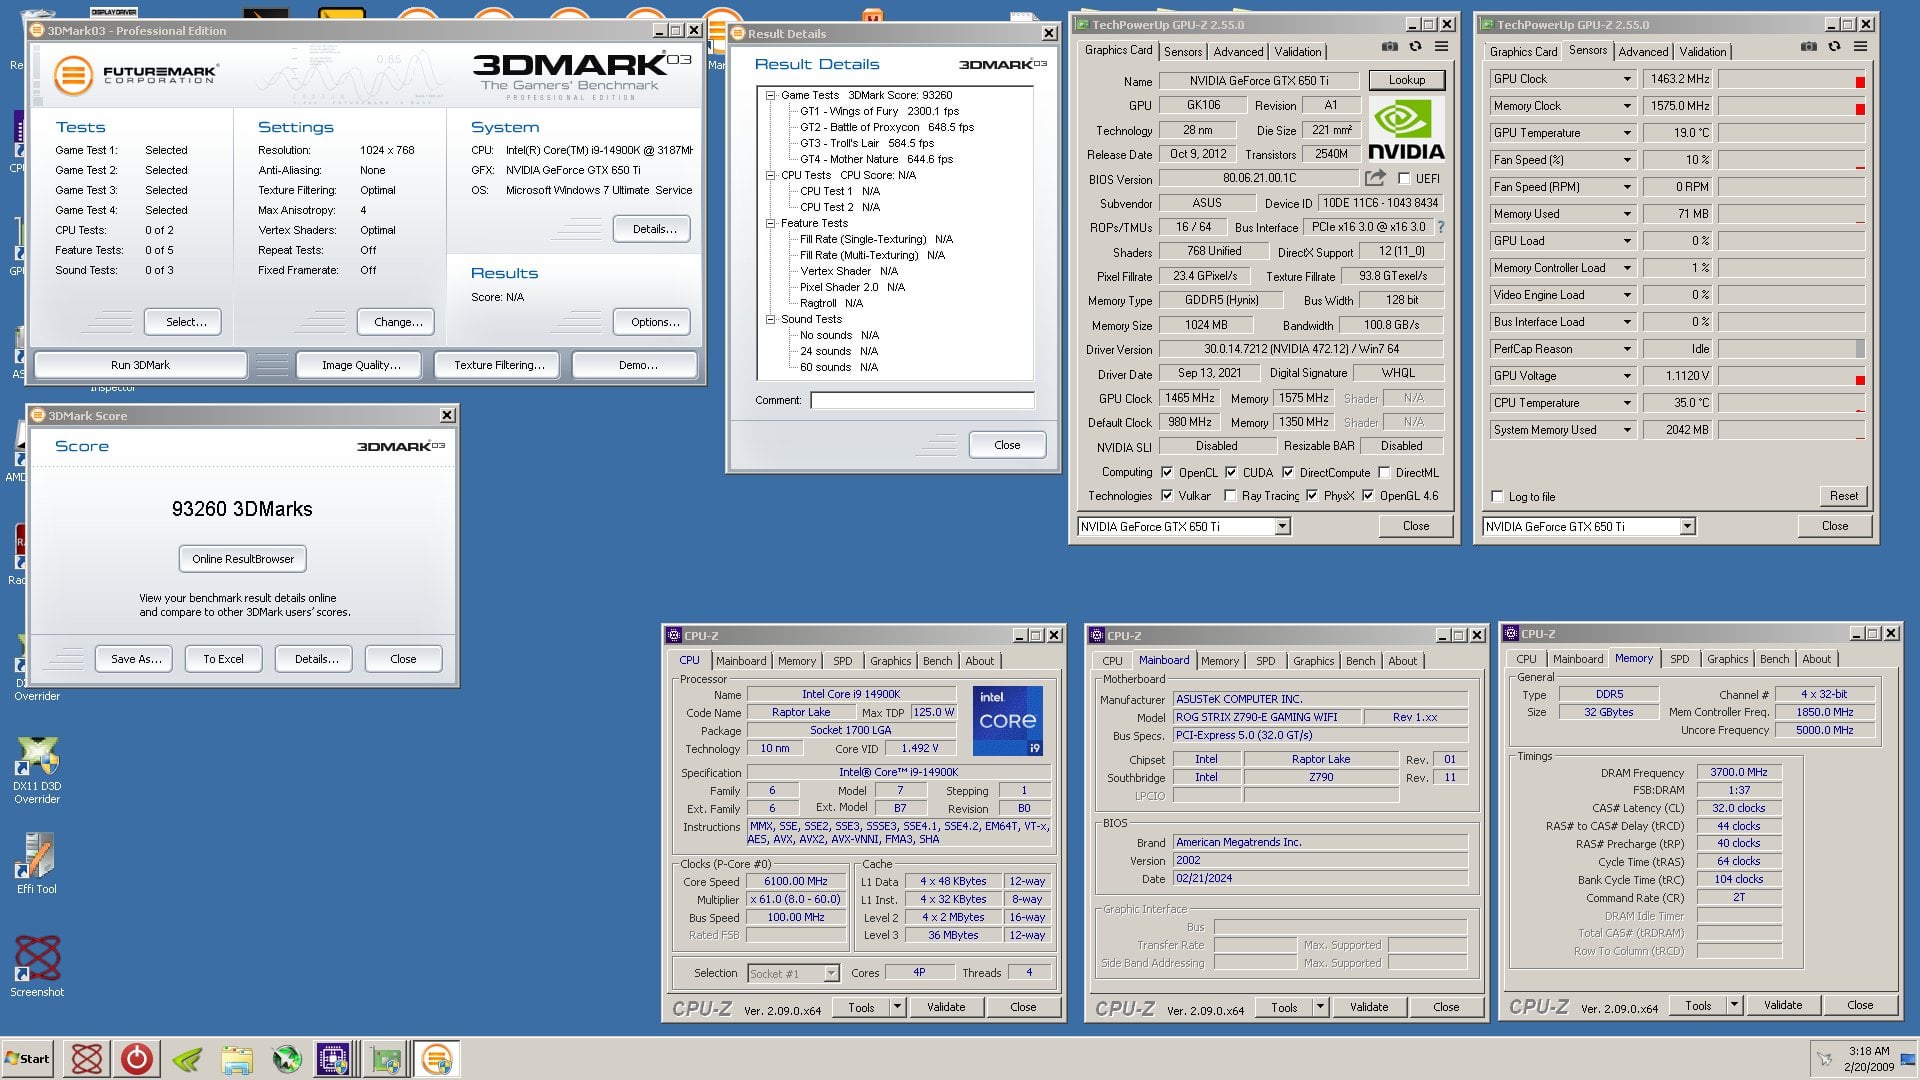The width and height of the screenshot is (1920, 1080).
Task: Click the Run 3DMark button
Action: coord(140,365)
